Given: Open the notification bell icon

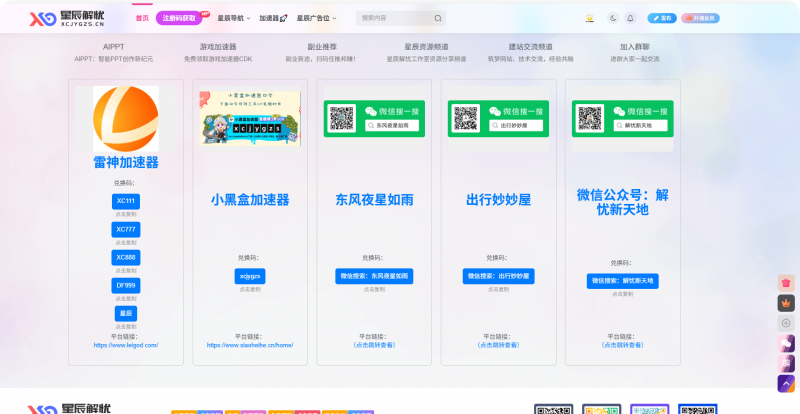Looking at the screenshot, I should (x=630, y=18).
